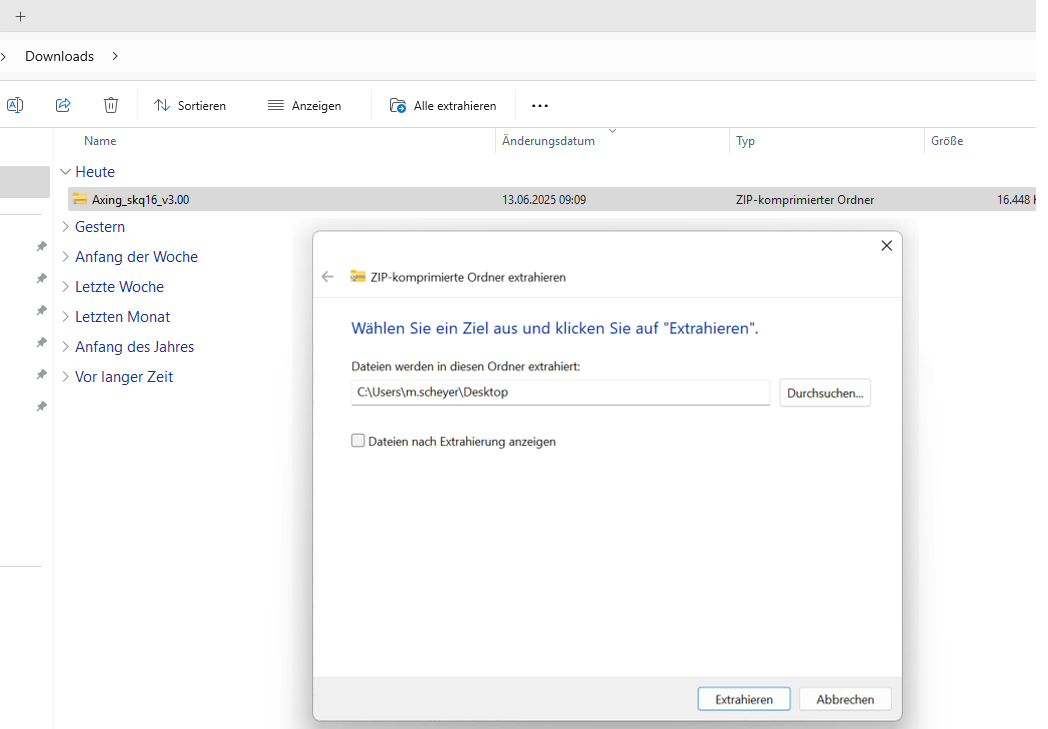
Task: Click the Share icon in toolbar
Action: coord(63,105)
